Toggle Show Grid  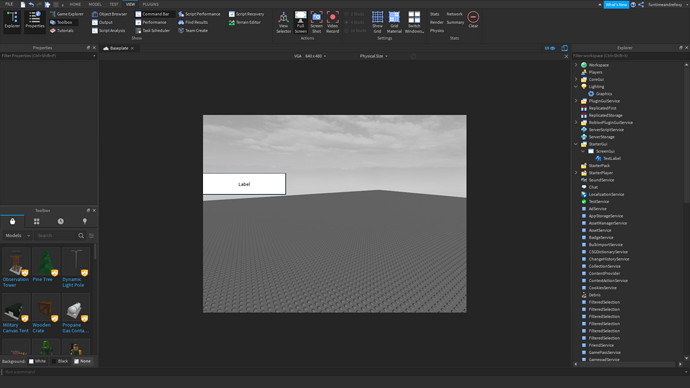click(x=377, y=22)
